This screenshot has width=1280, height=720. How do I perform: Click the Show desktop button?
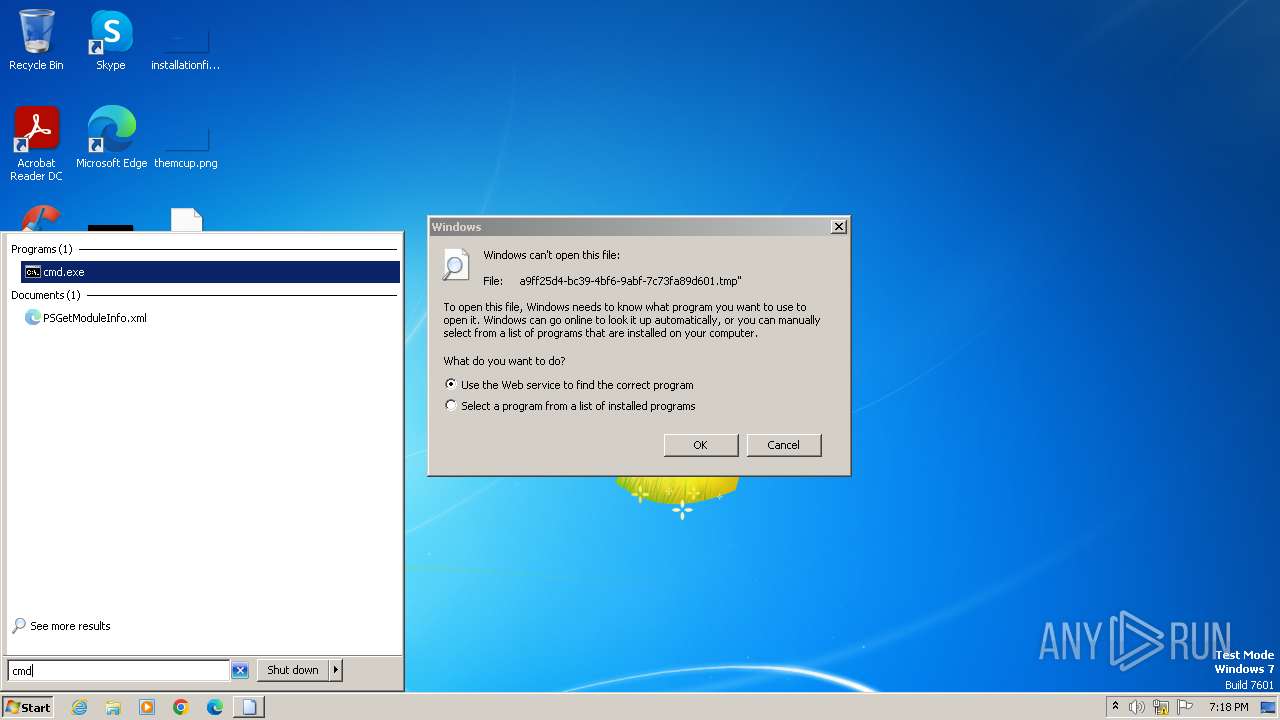click(x=1268, y=707)
